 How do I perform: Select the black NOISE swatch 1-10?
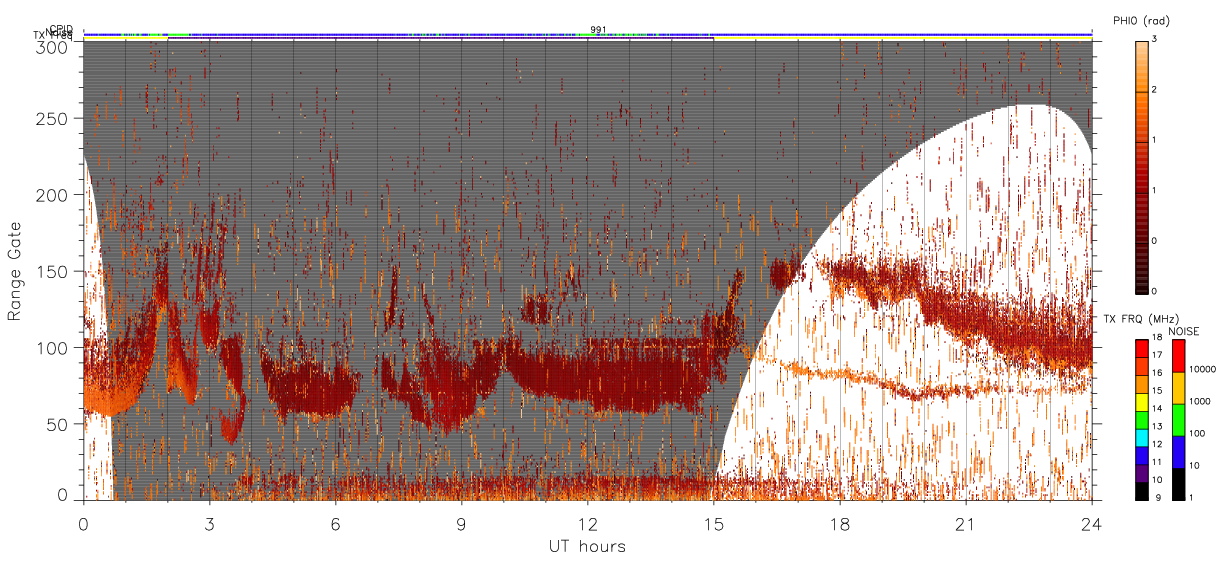point(1178,484)
